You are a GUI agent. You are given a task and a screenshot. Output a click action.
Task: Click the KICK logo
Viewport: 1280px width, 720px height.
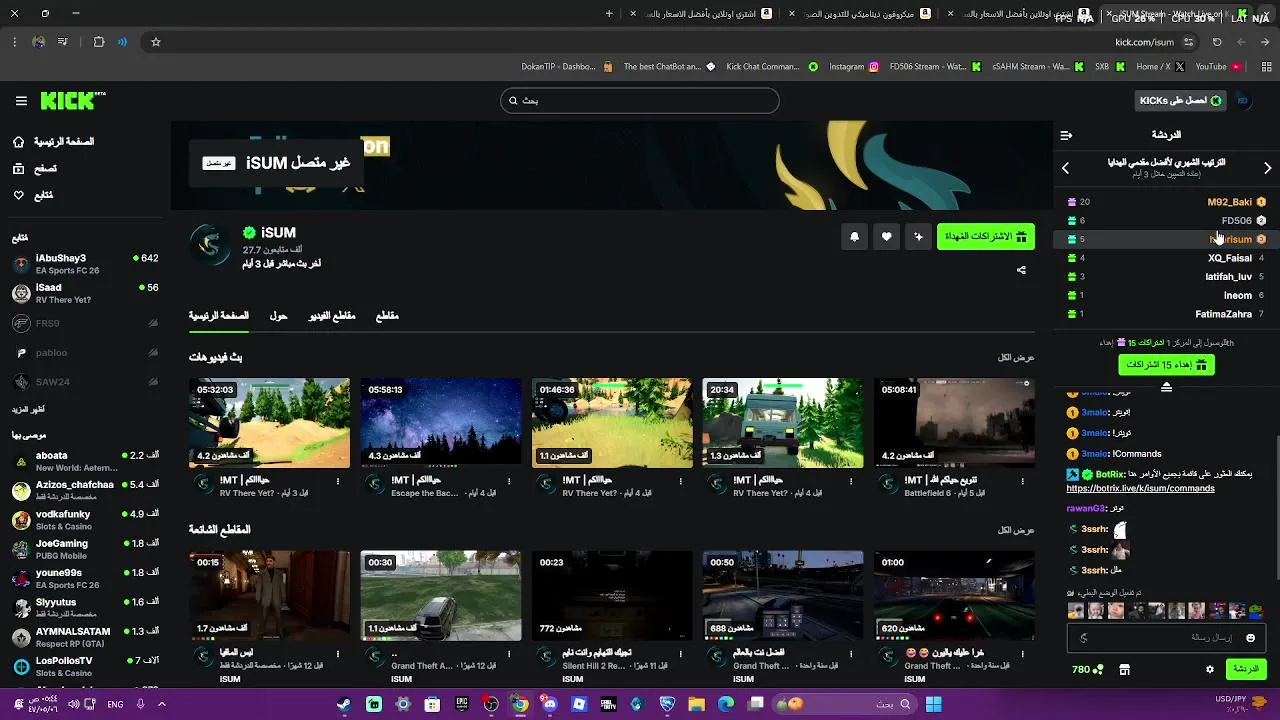pyautogui.click(x=73, y=100)
